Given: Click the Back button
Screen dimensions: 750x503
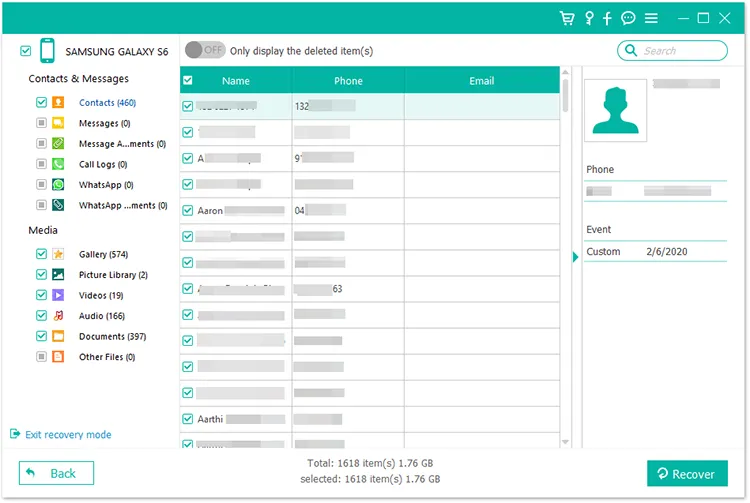Looking at the screenshot, I should tap(56, 473).
